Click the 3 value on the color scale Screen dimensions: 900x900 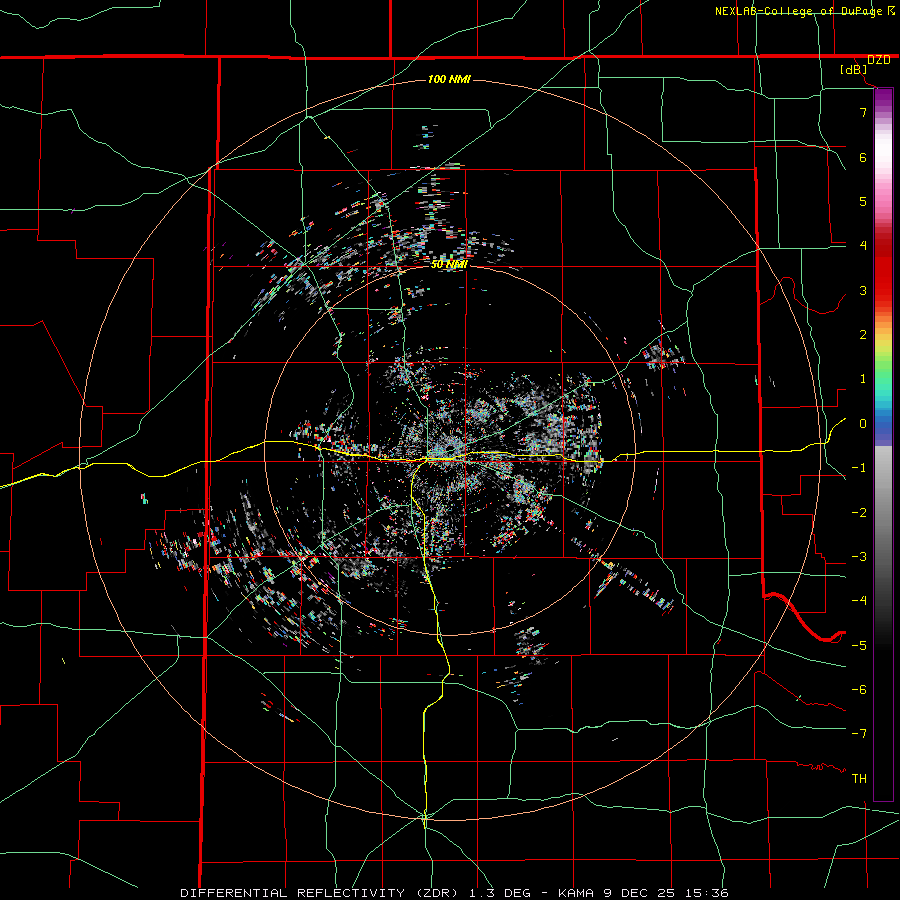(863, 290)
